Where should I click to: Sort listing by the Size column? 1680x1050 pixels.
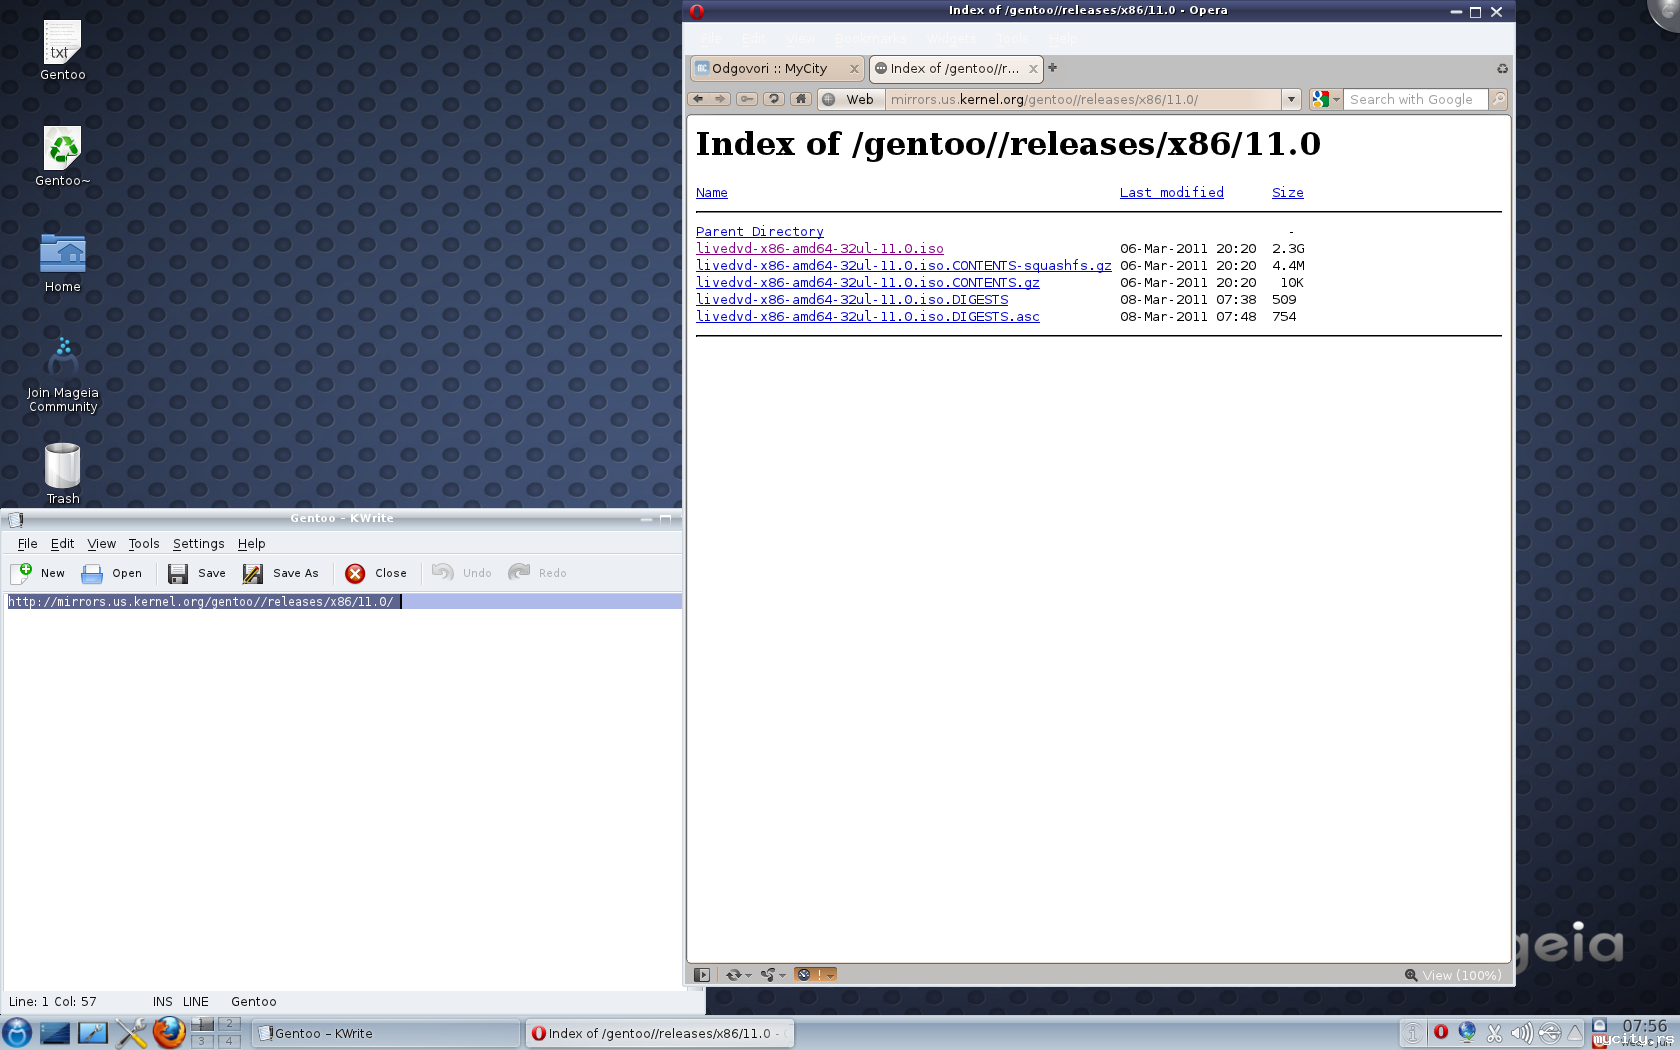pos(1288,193)
